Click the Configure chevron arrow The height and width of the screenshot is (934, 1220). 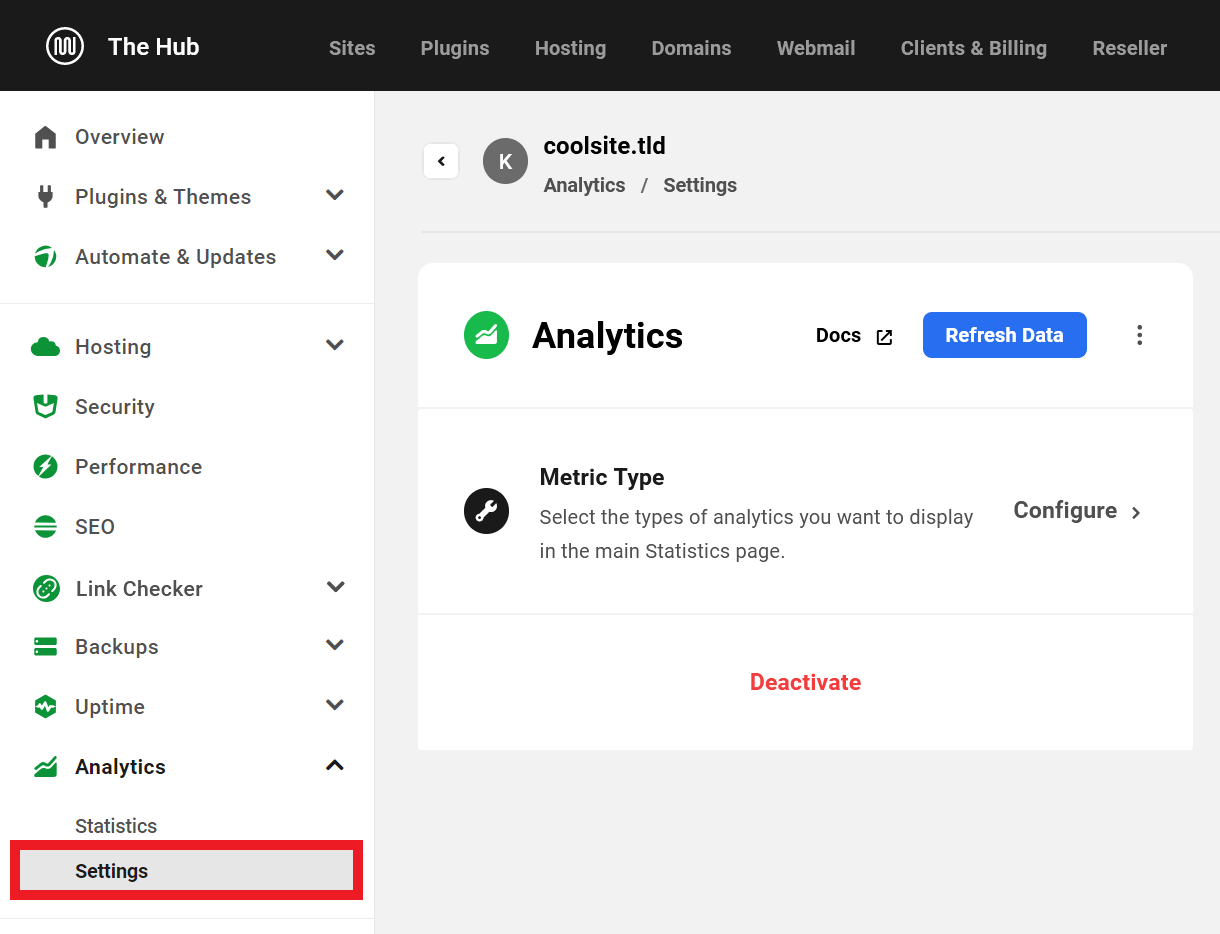(x=1136, y=512)
